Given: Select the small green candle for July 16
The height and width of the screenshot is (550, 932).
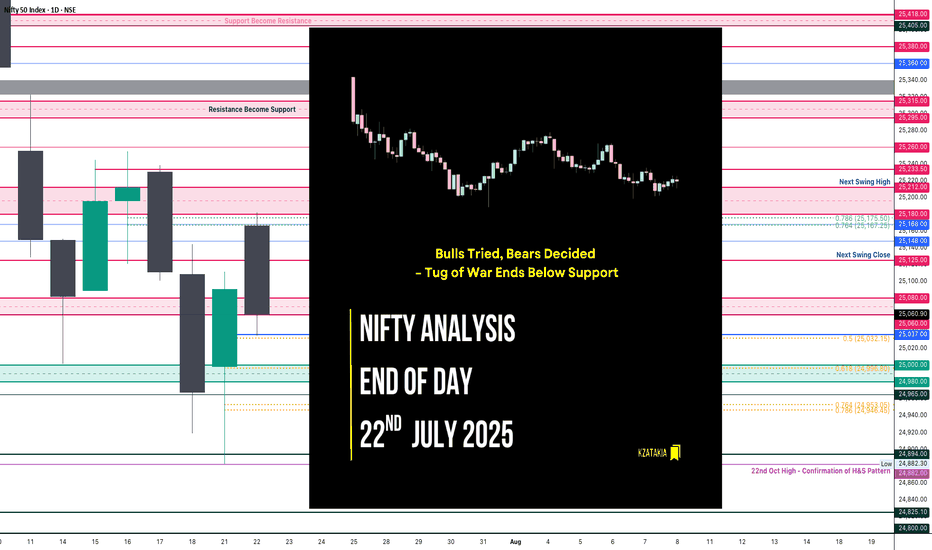Looking at the screenshot, I should coord(127,194).
